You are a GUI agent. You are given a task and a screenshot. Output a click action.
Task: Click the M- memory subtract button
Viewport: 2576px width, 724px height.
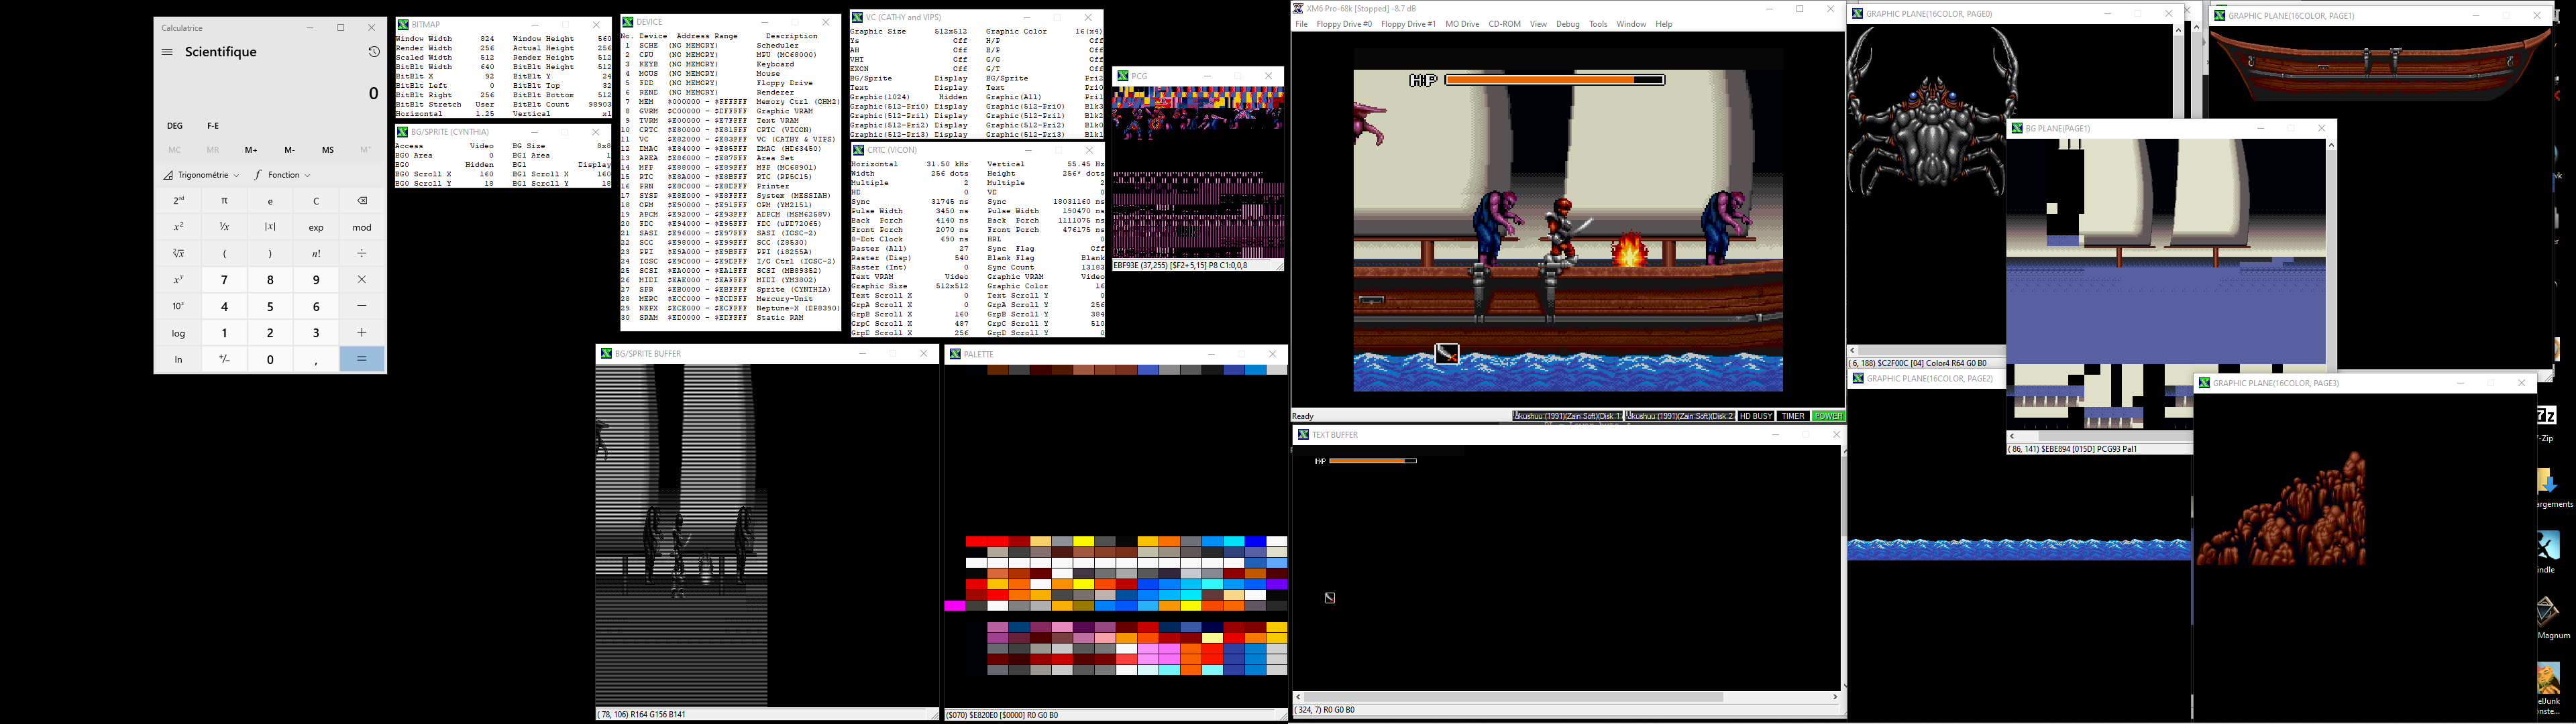(x=289, y=150)
